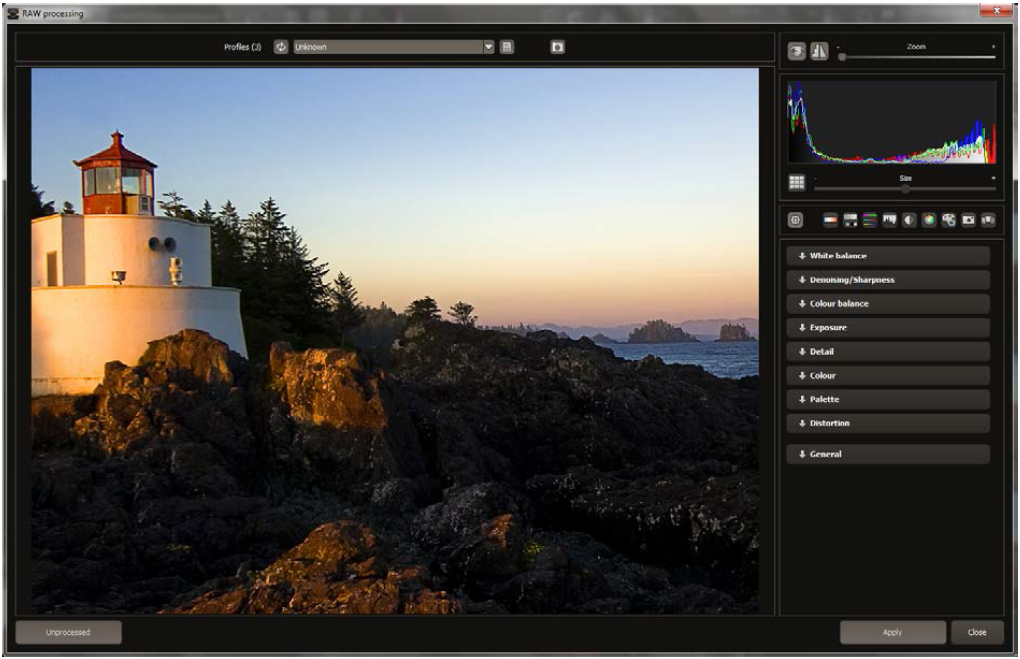Click the Profiles (3) label
This screenshot has height=659, width=1020.
(243, 47)
